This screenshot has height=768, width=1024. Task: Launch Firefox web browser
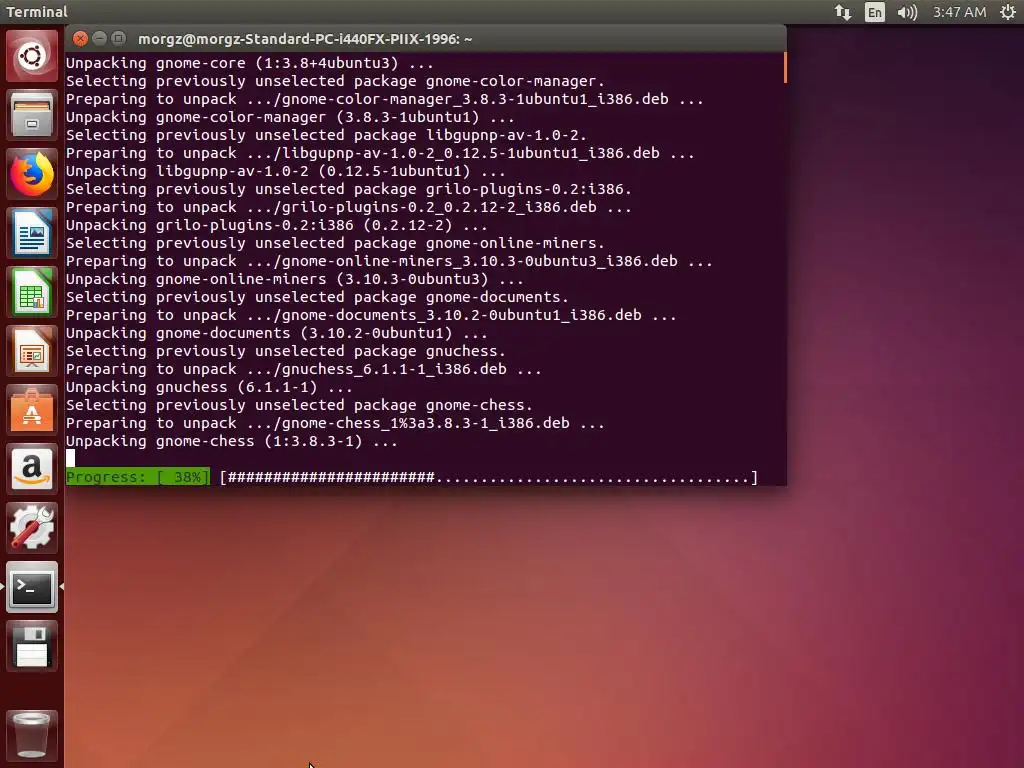click(x=32, y=174)
